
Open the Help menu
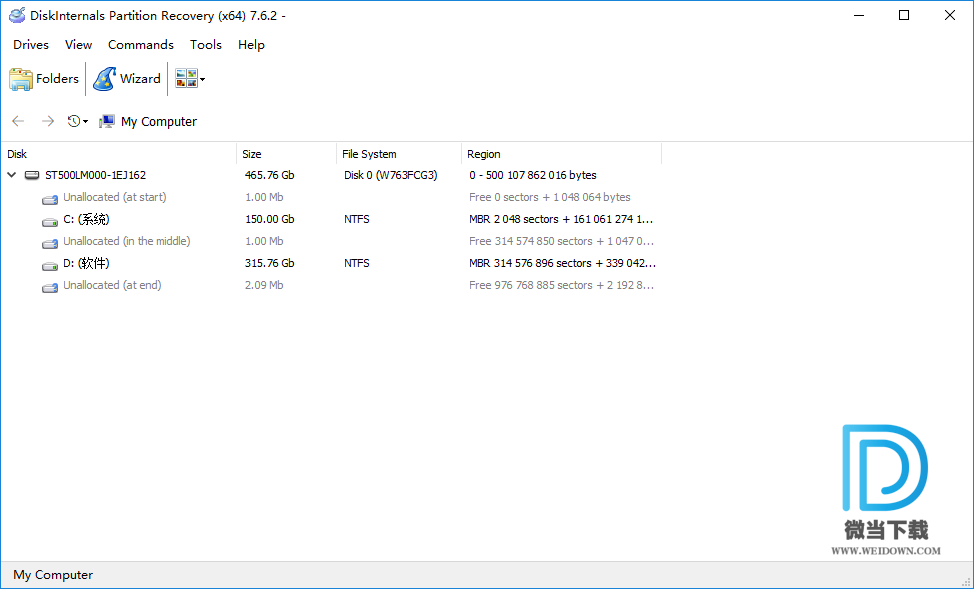(x=251, y=45)
